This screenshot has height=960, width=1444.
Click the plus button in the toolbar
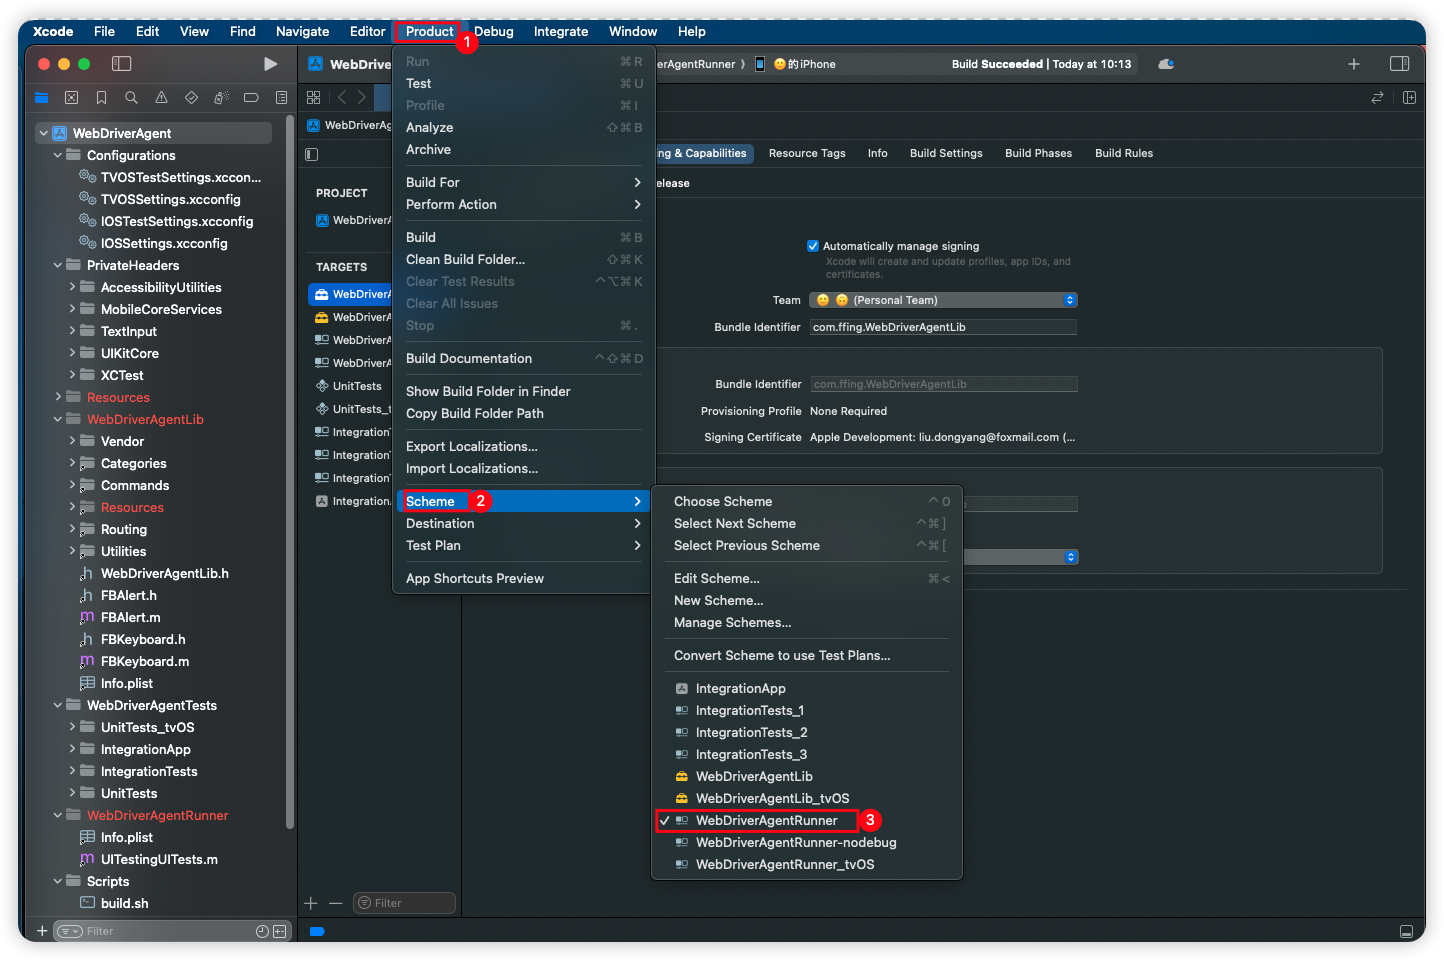tap(1353, 64)
